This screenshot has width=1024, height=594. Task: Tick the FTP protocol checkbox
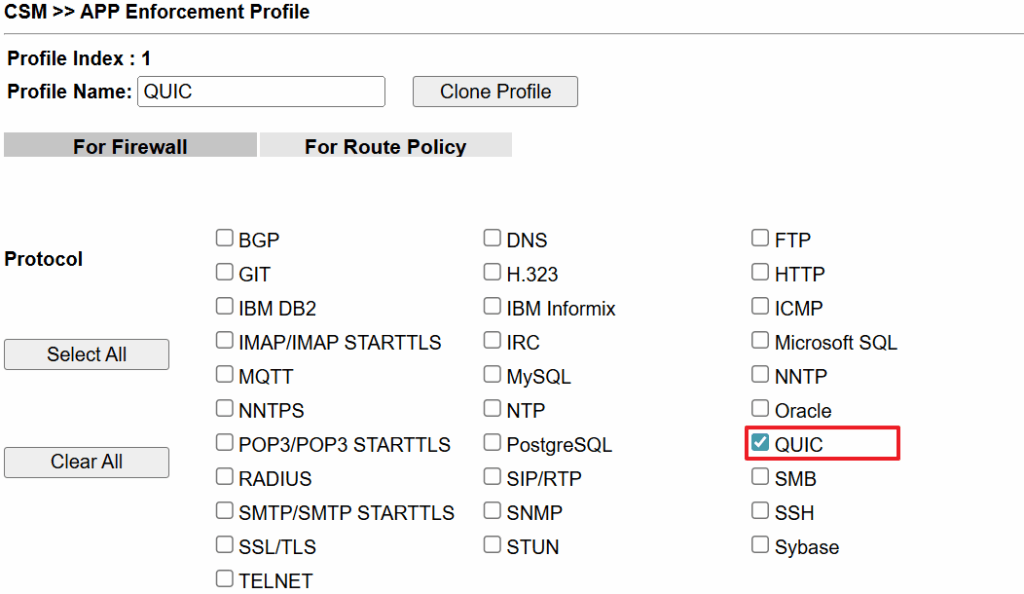point(760,239)
